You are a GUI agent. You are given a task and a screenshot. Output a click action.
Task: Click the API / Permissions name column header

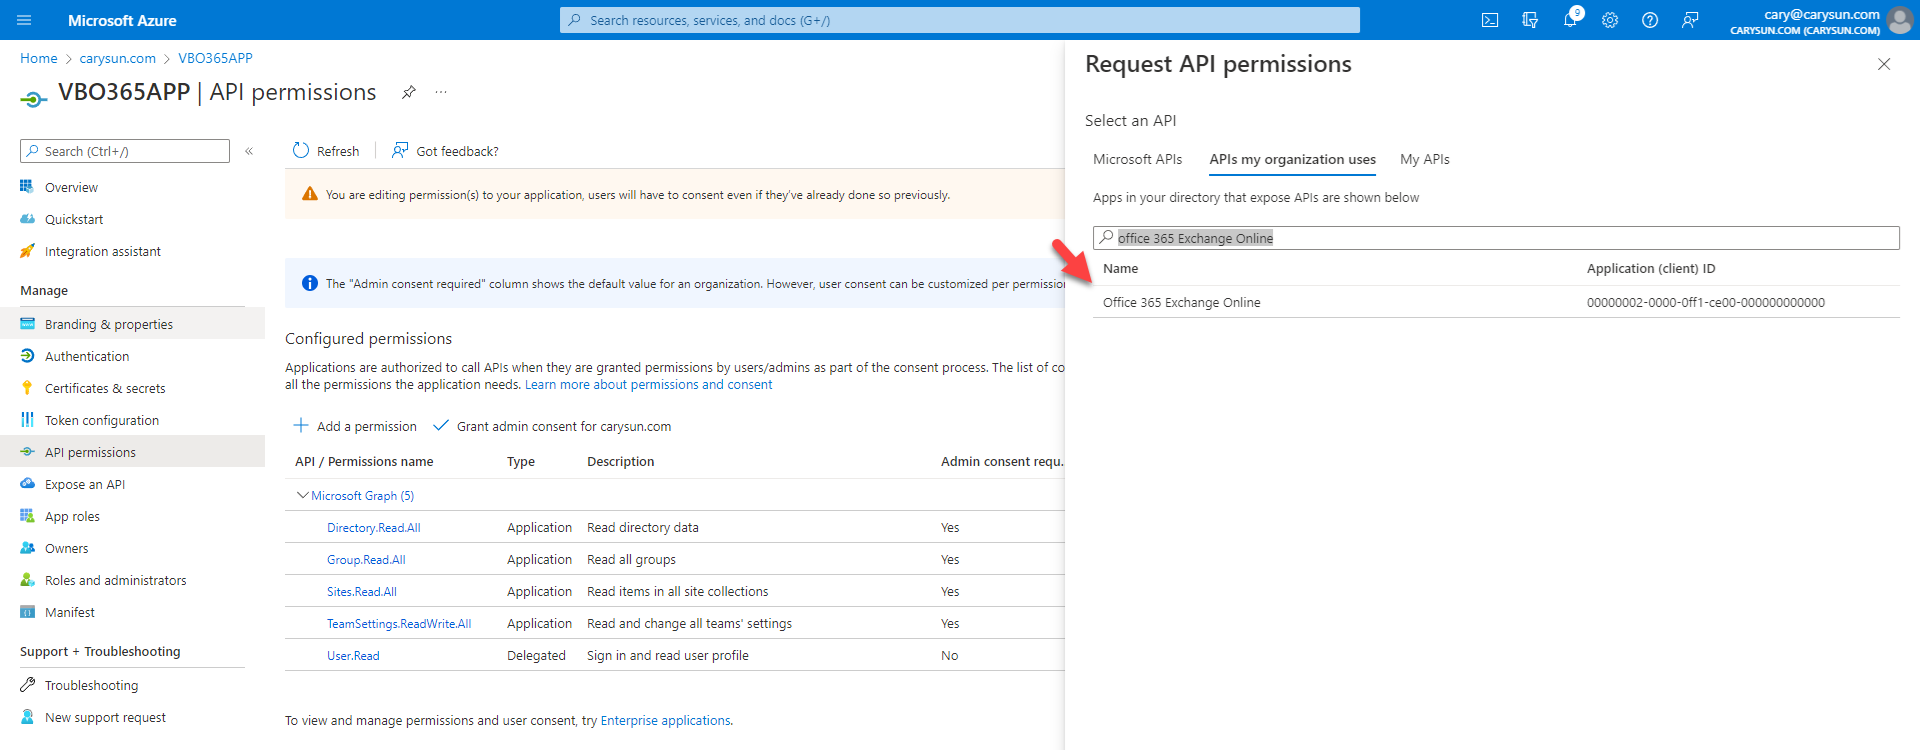click(x=364, y=461)
